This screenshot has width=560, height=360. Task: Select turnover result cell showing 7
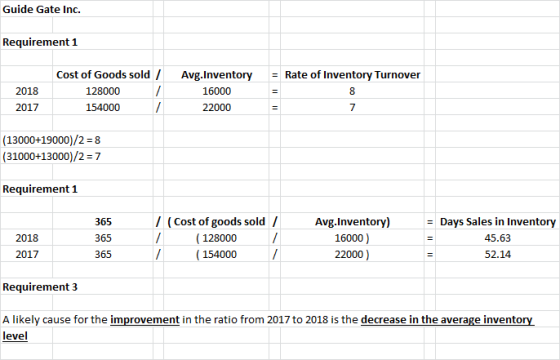352,108
